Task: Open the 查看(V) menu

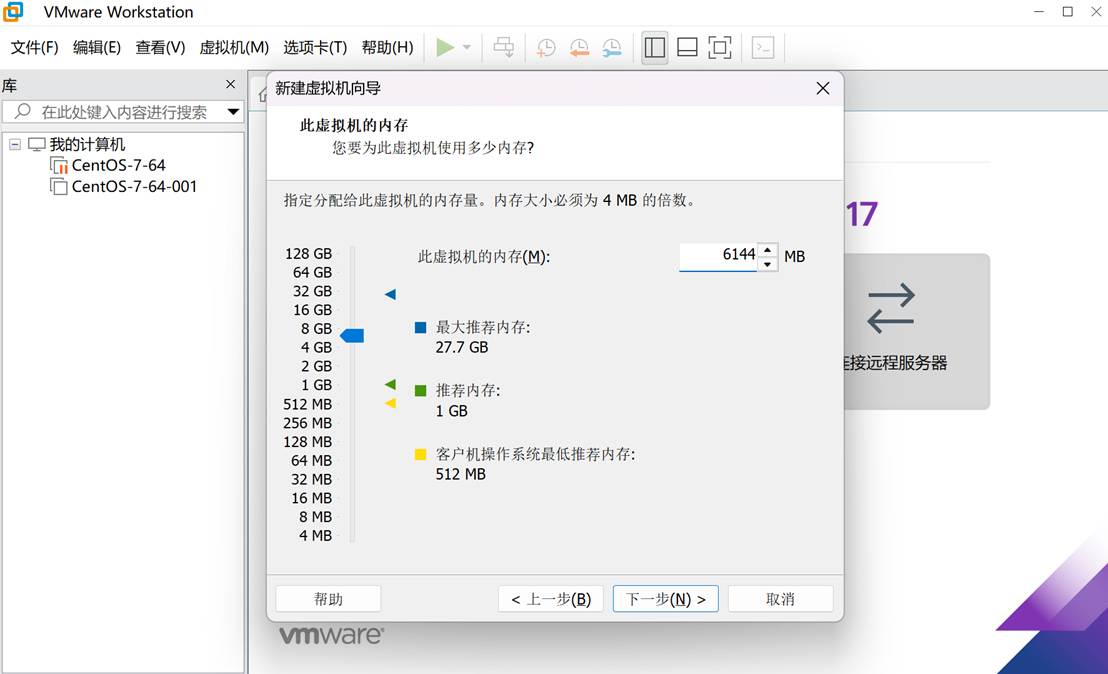Action: pyautogui.click(x=160, y=47)
